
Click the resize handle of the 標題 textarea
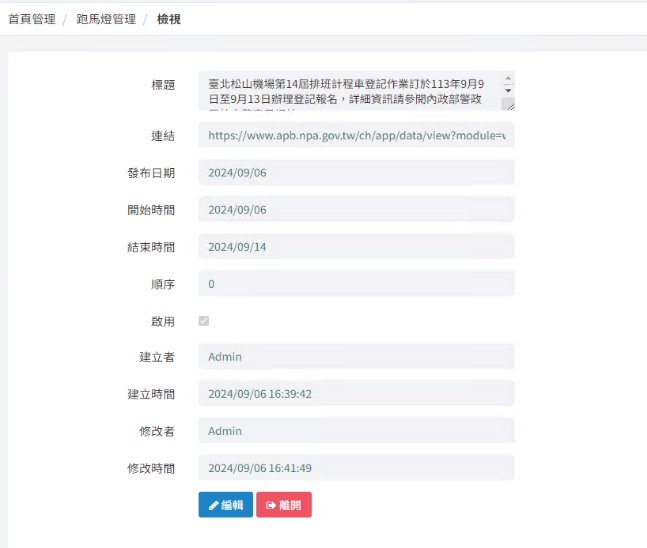(510, 107)
